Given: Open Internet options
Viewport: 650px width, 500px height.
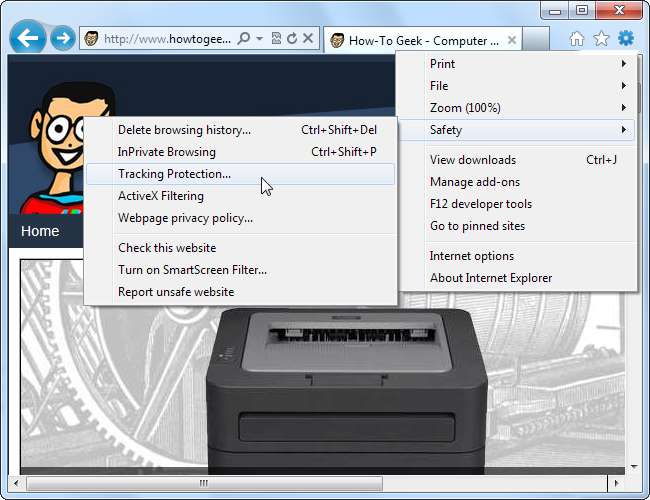Looking at the screenshot, I should click(x=517, y=256).
